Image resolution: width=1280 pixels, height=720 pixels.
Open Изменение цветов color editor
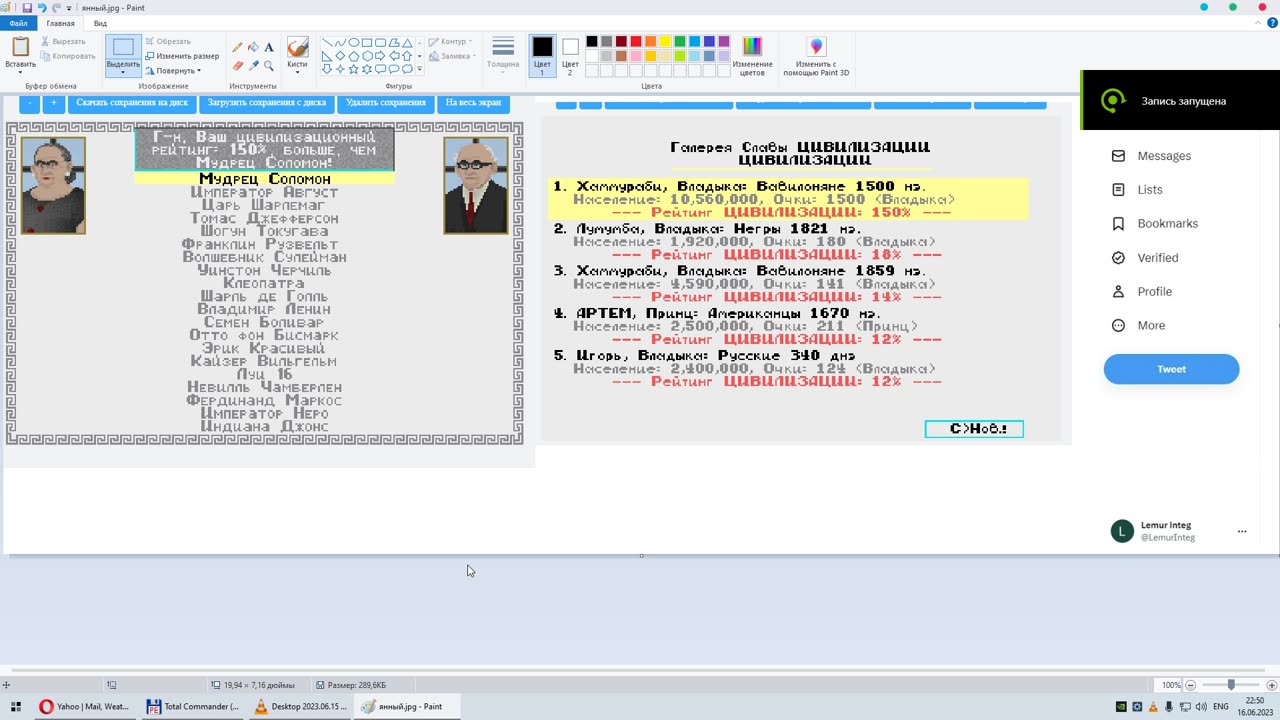(x=752, y=55)
